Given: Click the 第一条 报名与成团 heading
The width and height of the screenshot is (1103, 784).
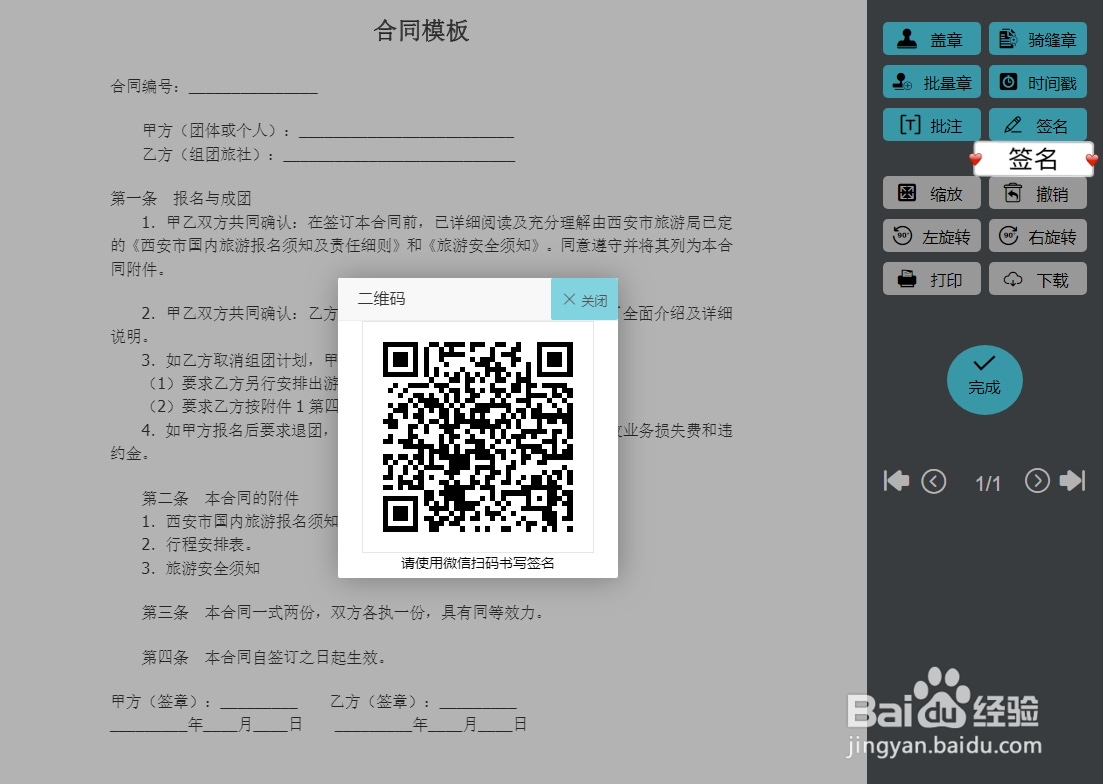Looking at the screenshot, I should pyautogui.click(x=181, y=198).
